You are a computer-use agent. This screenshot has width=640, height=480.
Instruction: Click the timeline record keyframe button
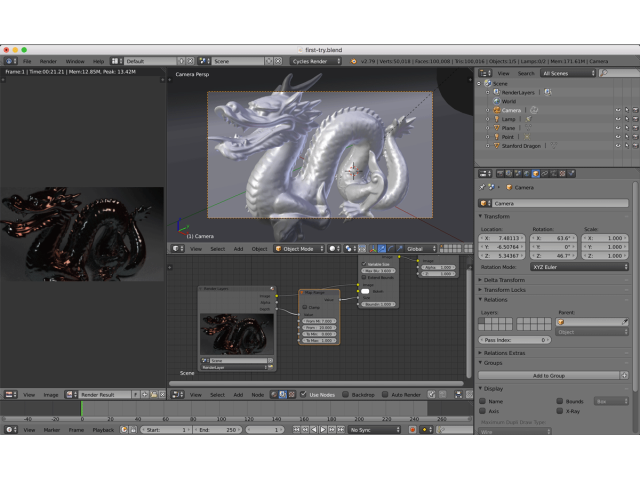[x=412, y=430]
